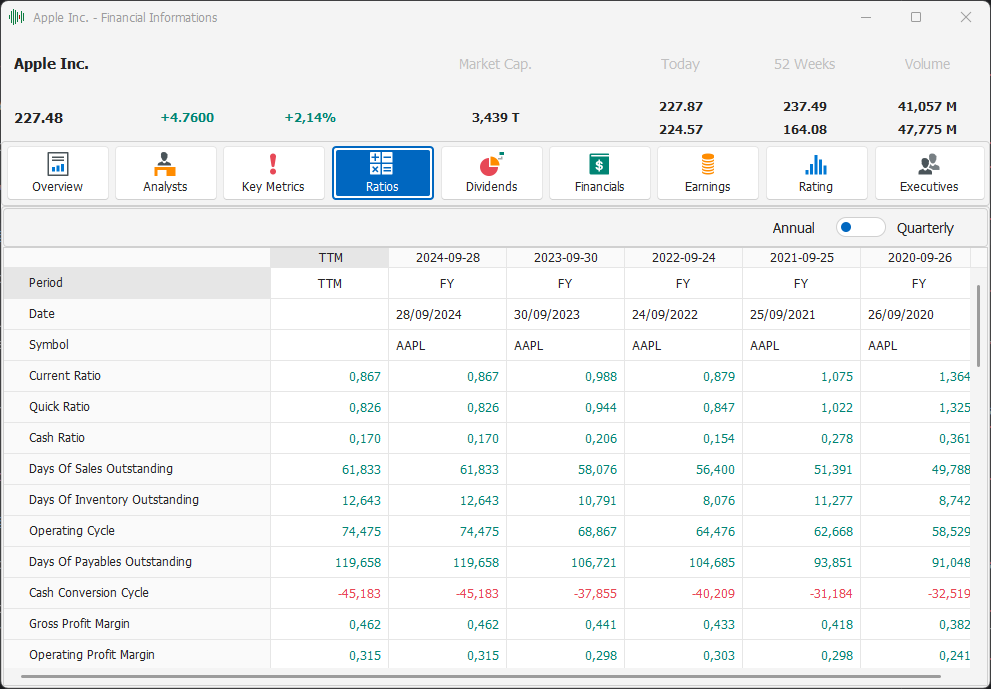991x689 pixels.
Task: Click the Days Of Payables Outstanding label
Action: 111,561
